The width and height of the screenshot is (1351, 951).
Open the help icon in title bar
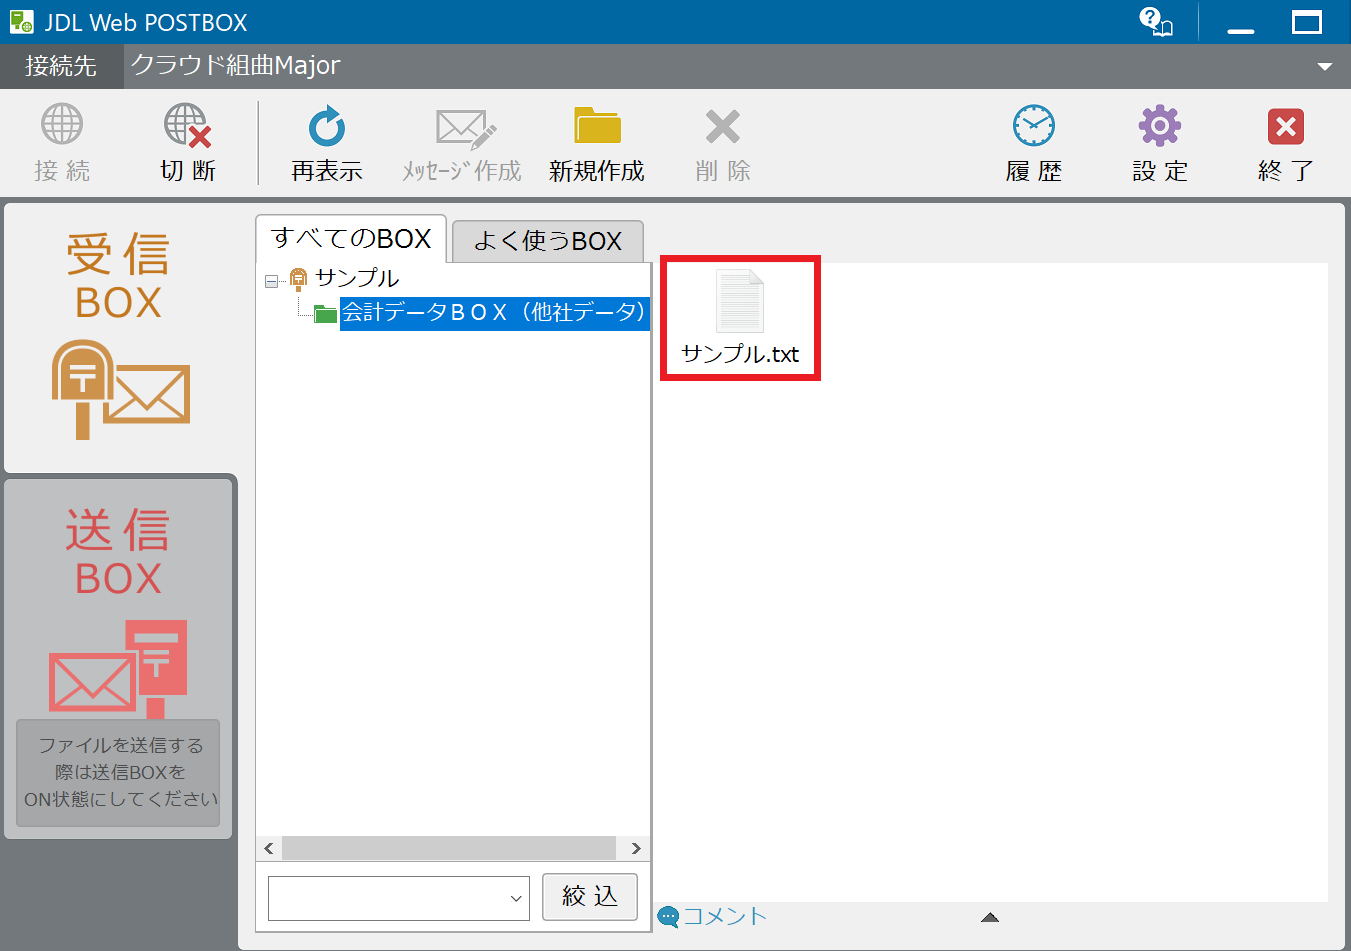1156,21
